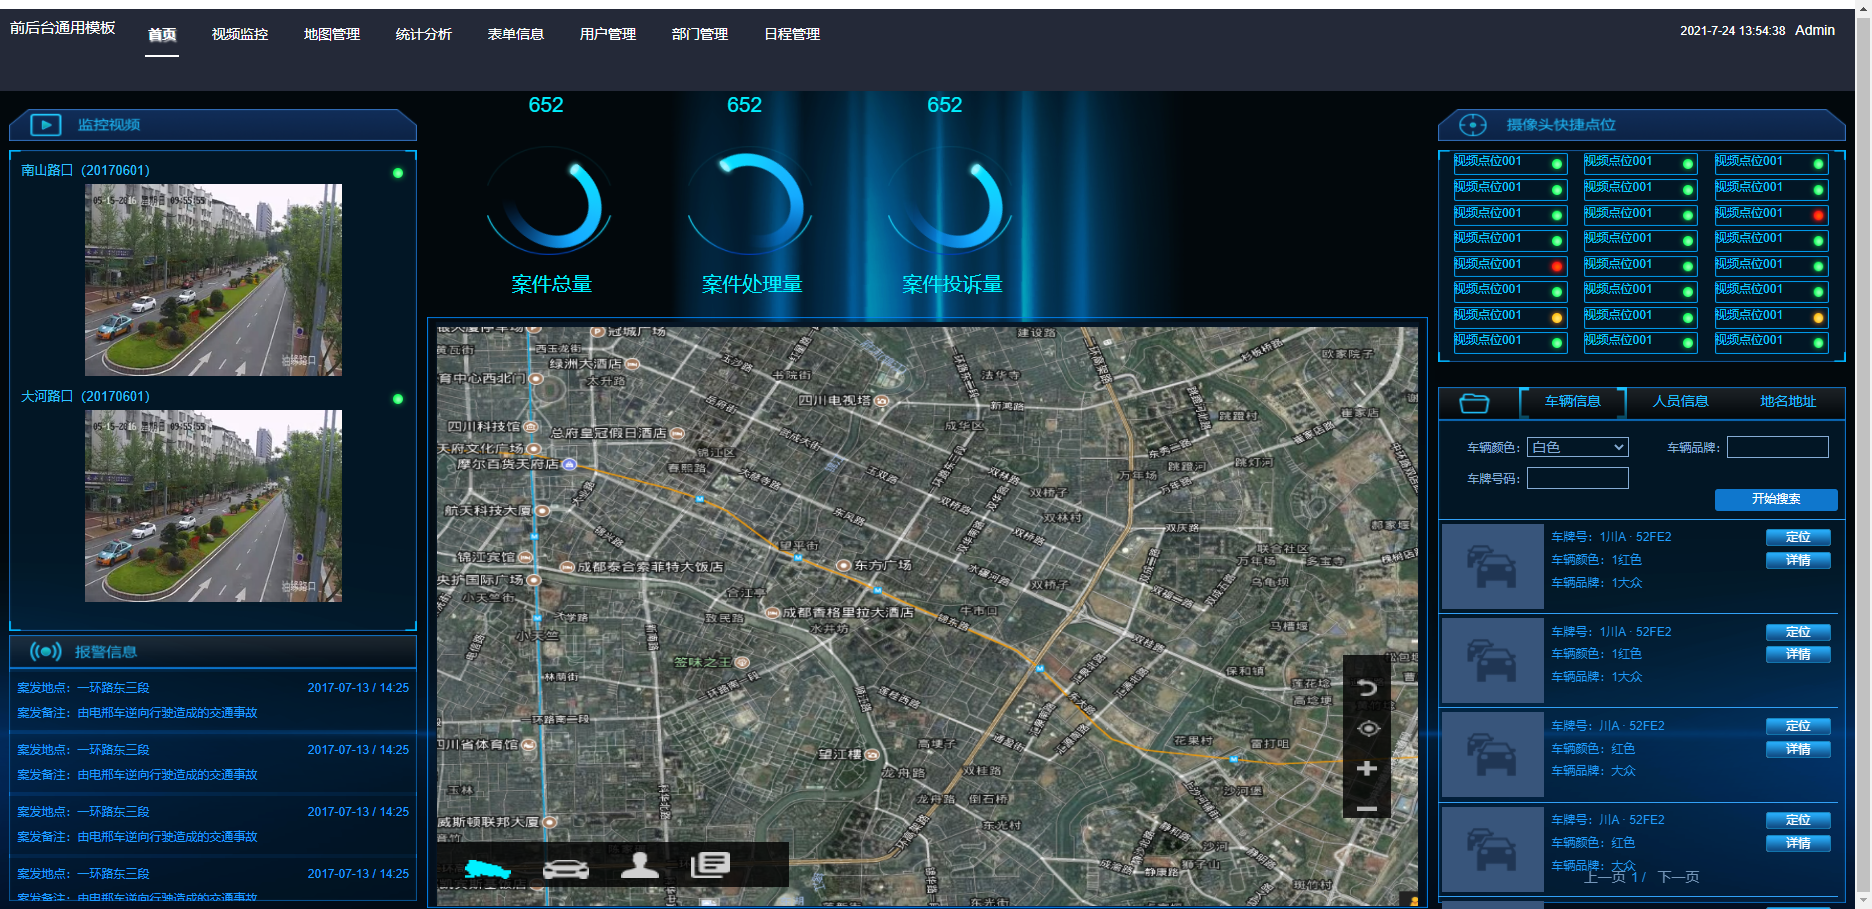This screenshot has height=909, width=1872.
Task: Click the 车牌号码 input field
Action: point(1578,478)
